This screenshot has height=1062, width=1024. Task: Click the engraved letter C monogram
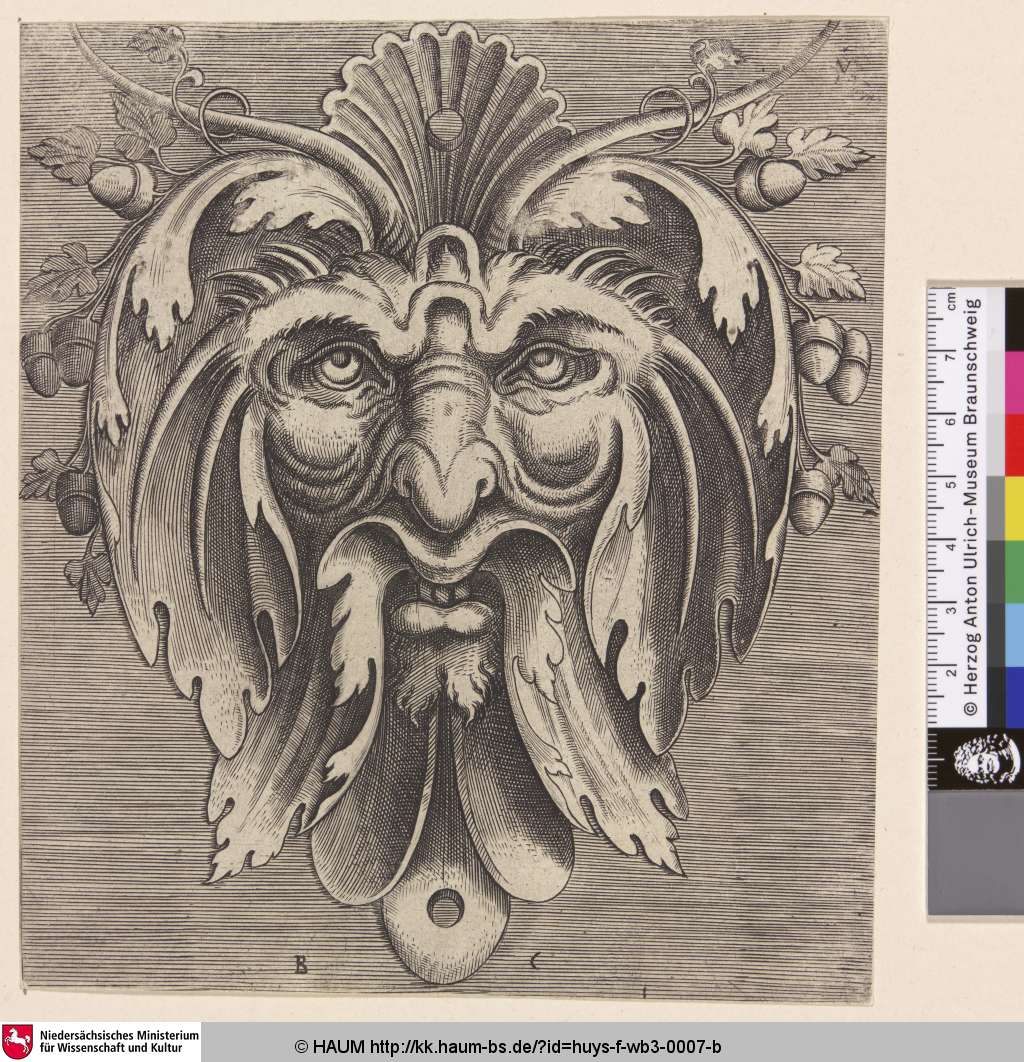pos(536,962)
